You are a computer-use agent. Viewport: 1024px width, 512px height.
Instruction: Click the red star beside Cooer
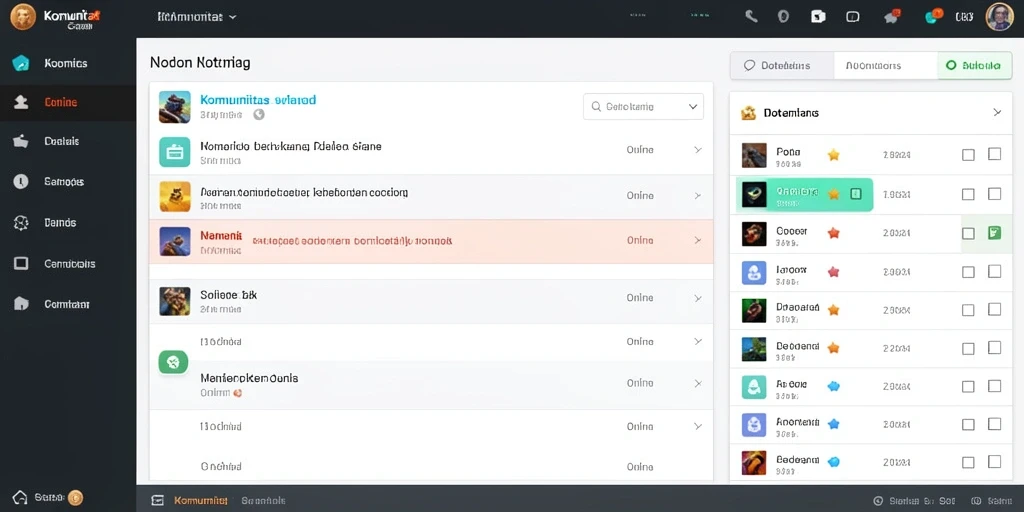[833, 232]
